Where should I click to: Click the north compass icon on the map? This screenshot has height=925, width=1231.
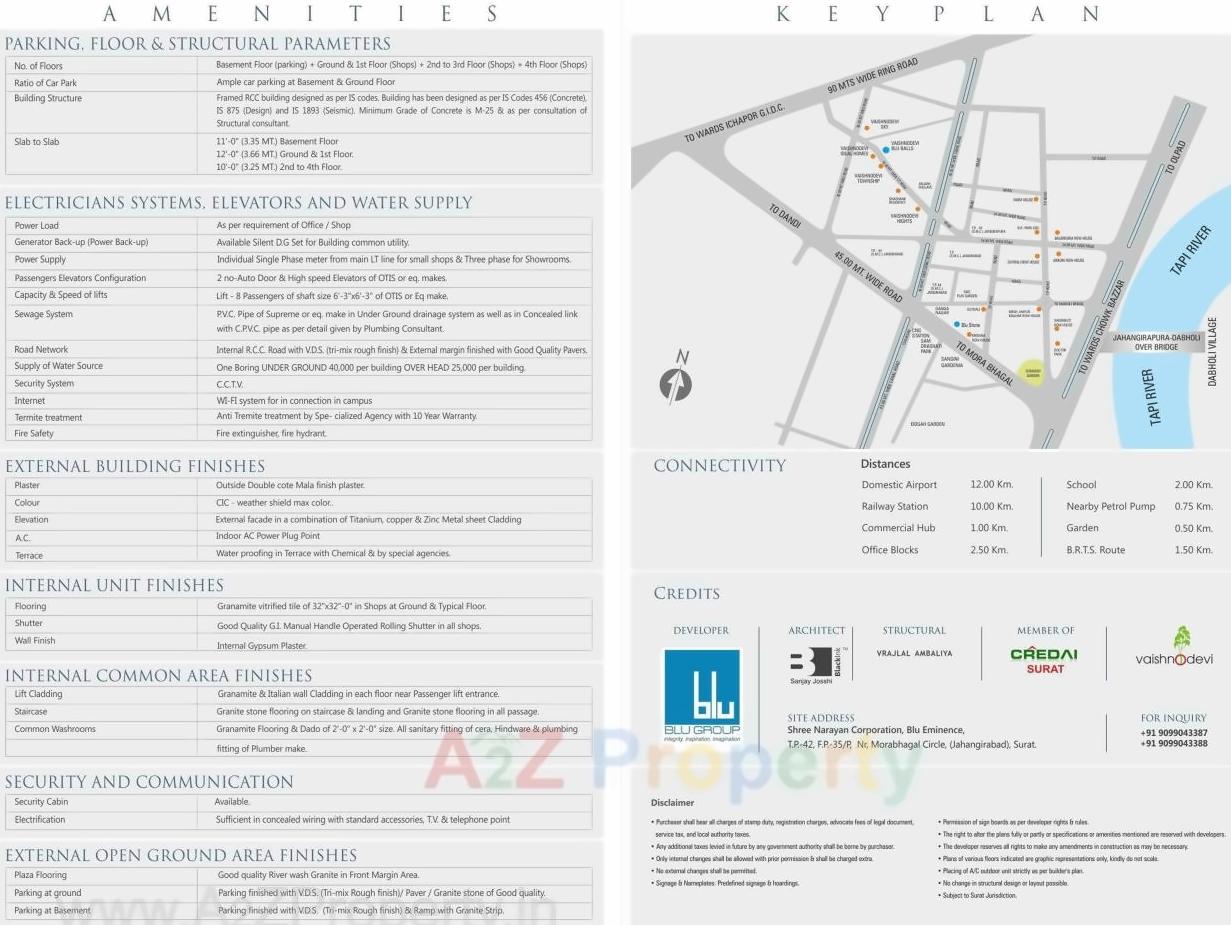[678, 383]
